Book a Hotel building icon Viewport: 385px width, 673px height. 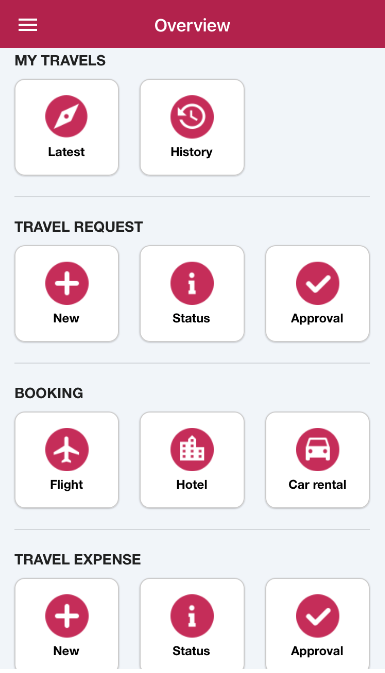[x=192, y=449]
